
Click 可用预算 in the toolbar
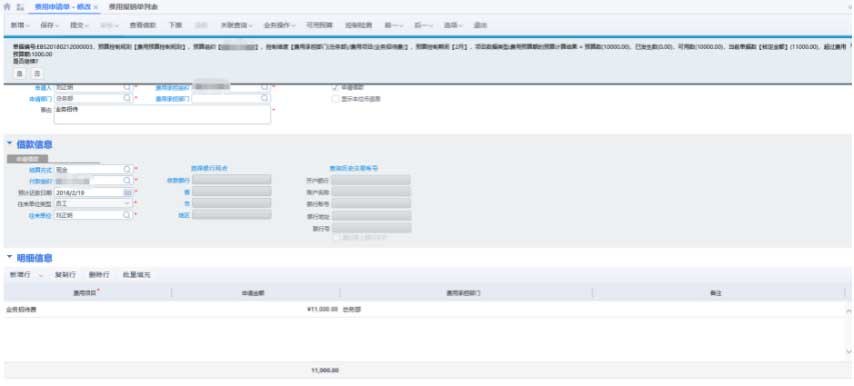coord(319,25)
